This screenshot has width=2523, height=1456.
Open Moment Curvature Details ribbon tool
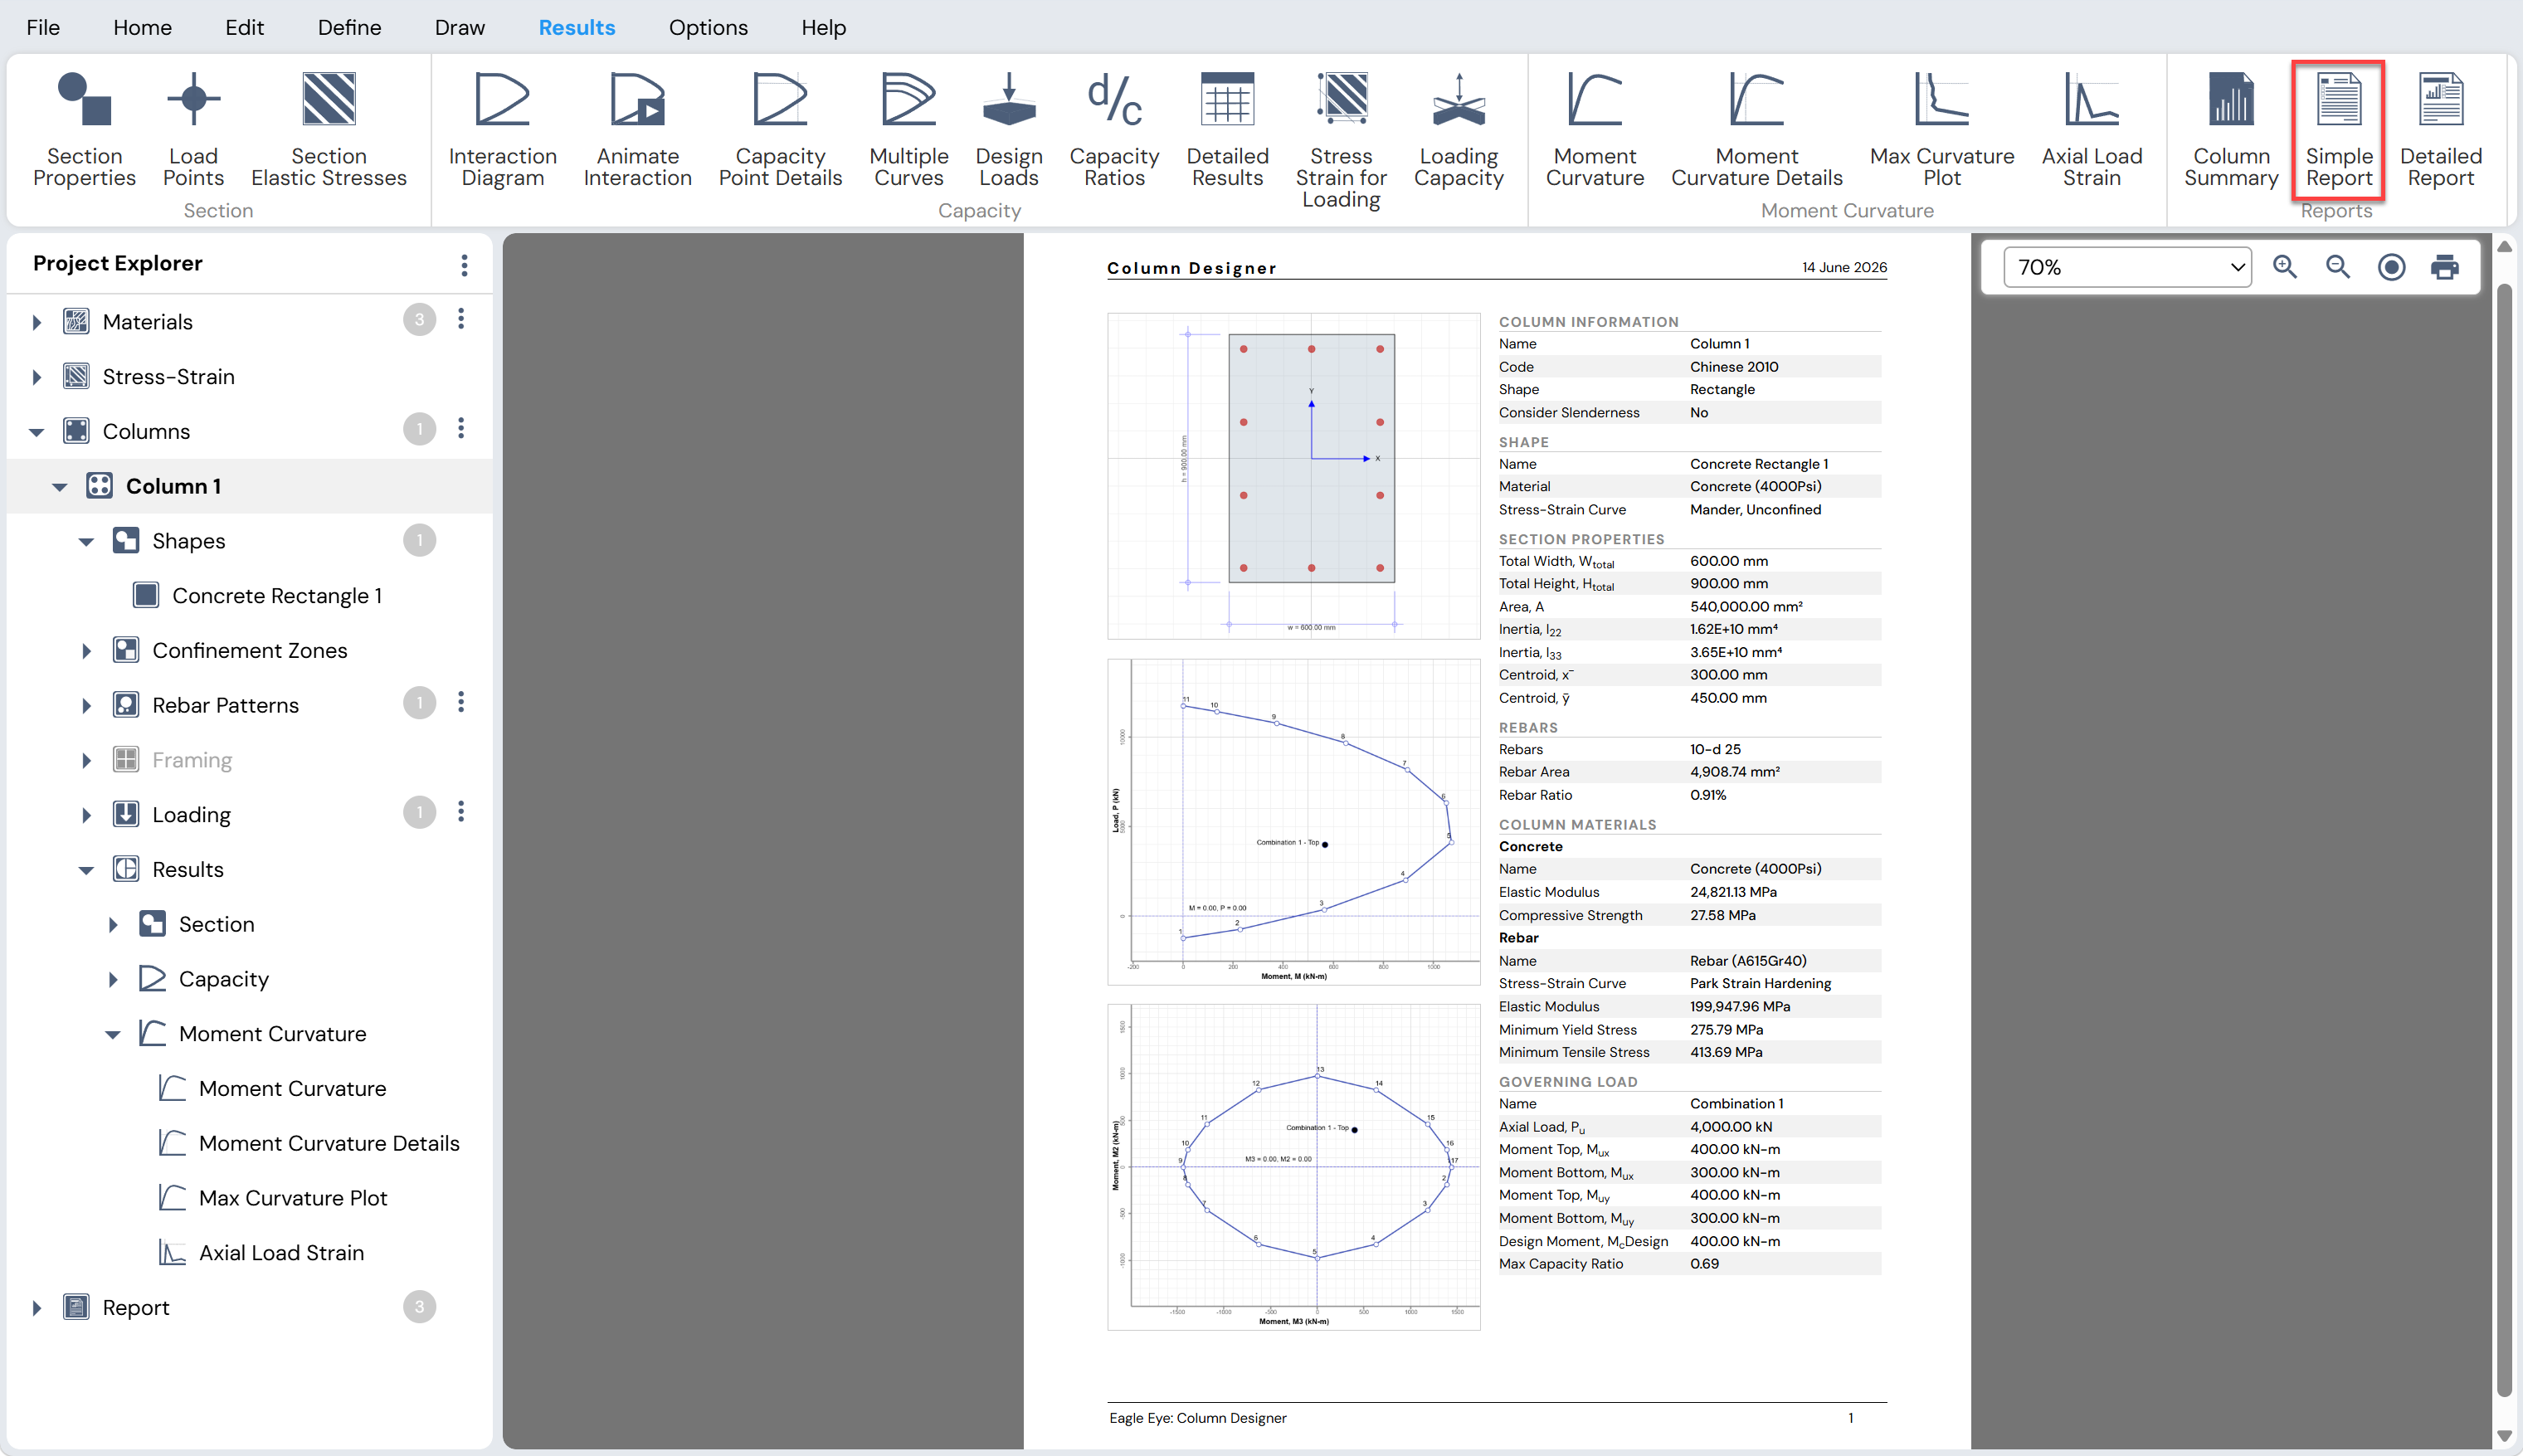click(x=1756, y=129)
